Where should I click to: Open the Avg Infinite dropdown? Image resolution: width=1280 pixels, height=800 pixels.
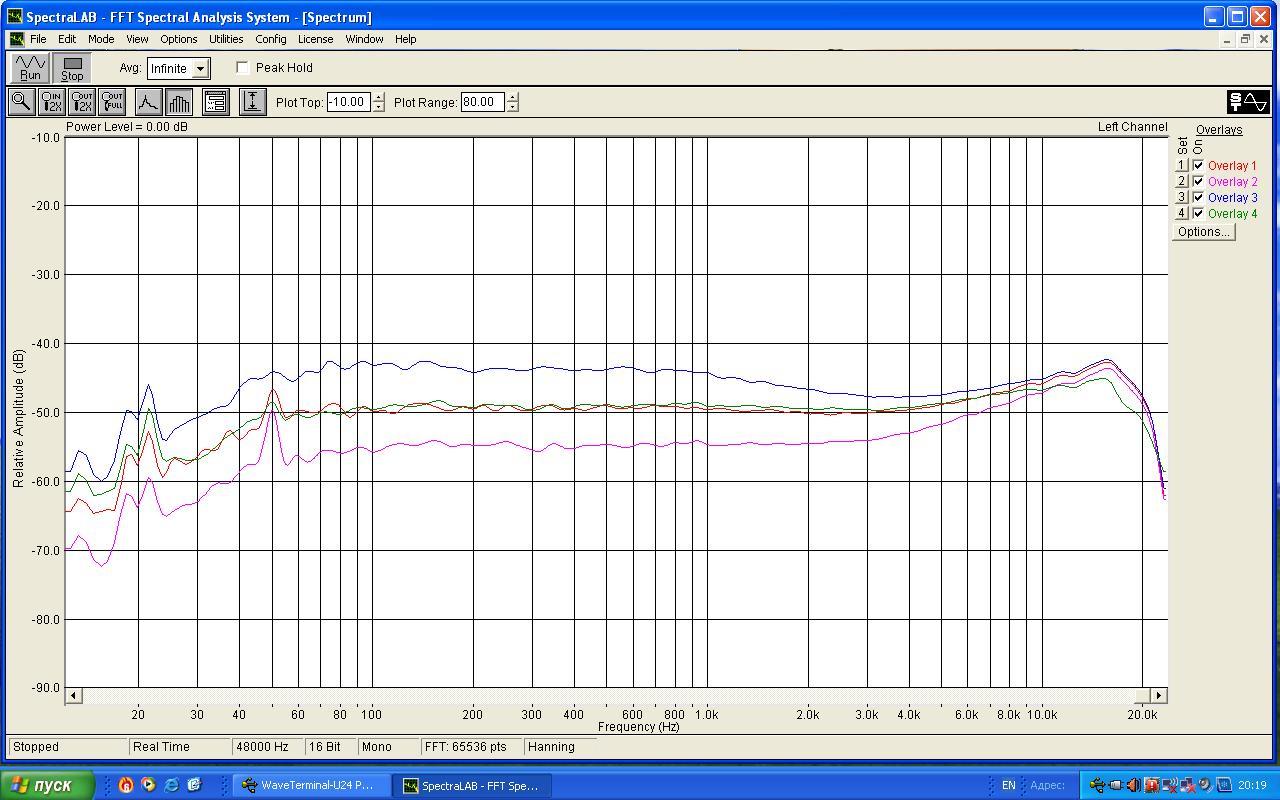(200, 69)
